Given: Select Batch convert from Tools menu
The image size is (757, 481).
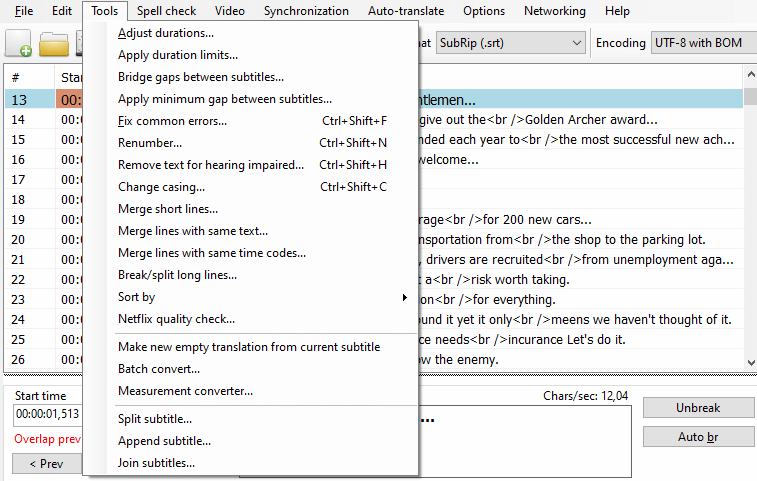Looking at the screenshot, I should pos(159,369).
